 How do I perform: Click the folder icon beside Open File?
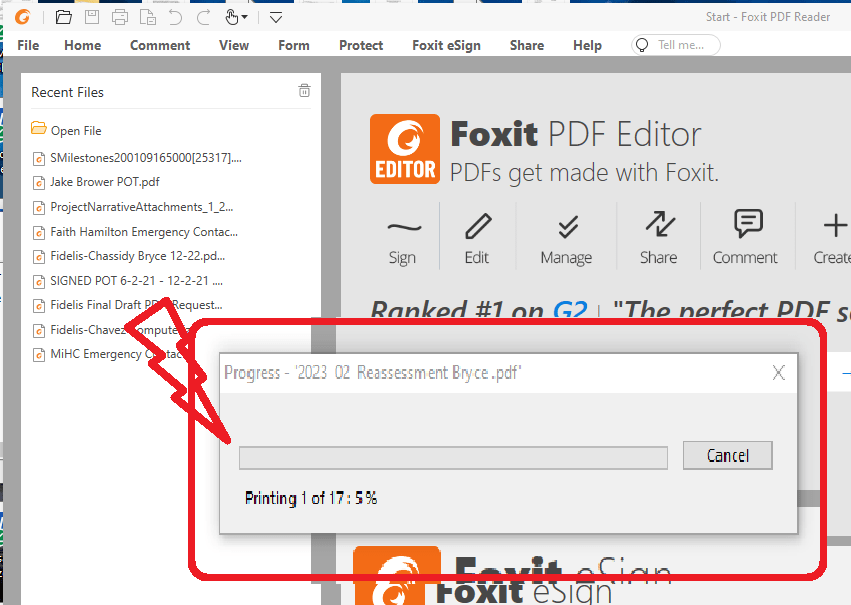[x=39, y=129]
